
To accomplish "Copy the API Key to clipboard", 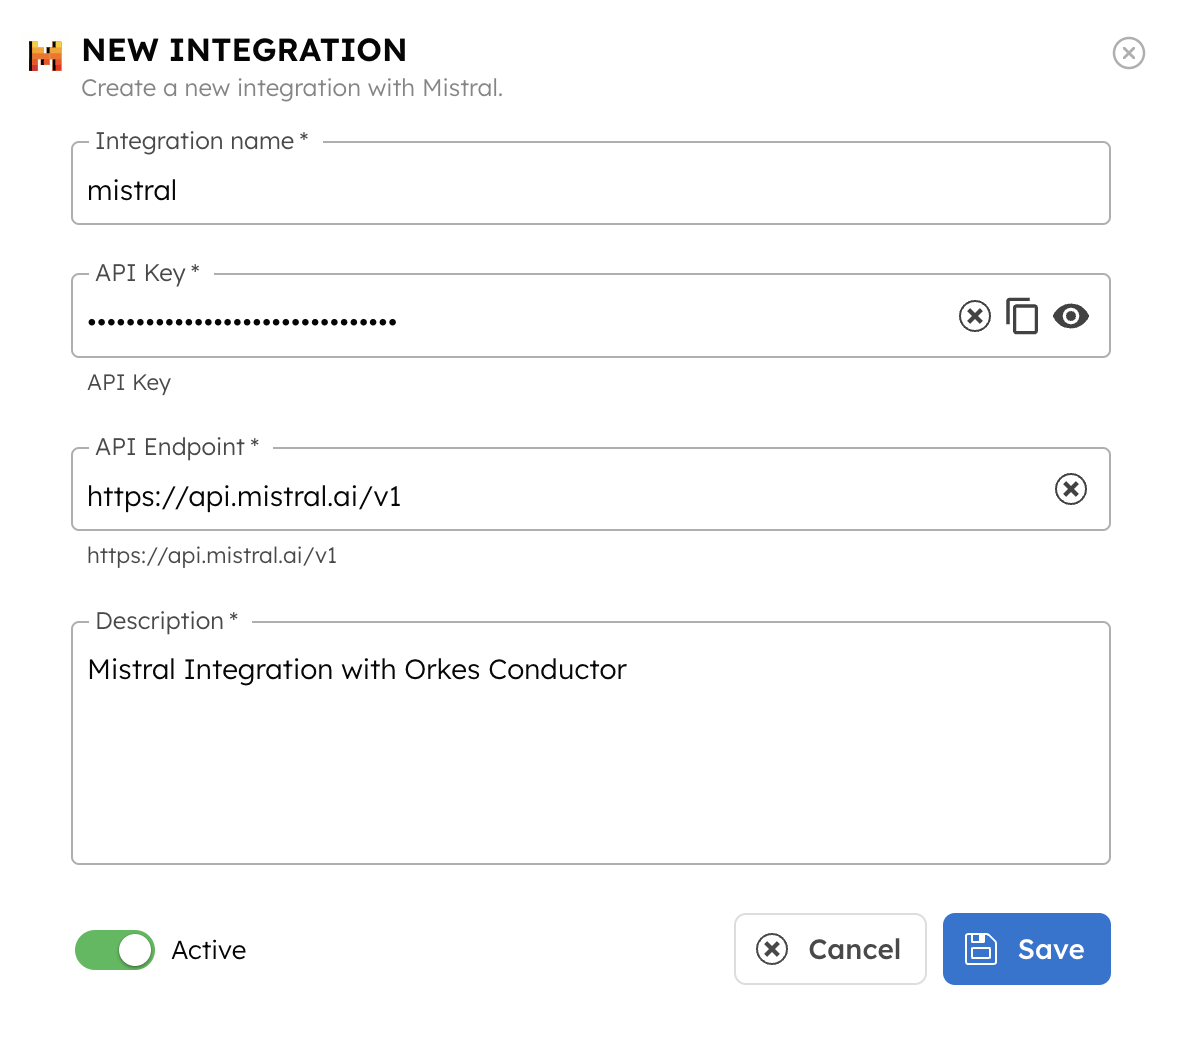I will tap(1022, 316).
